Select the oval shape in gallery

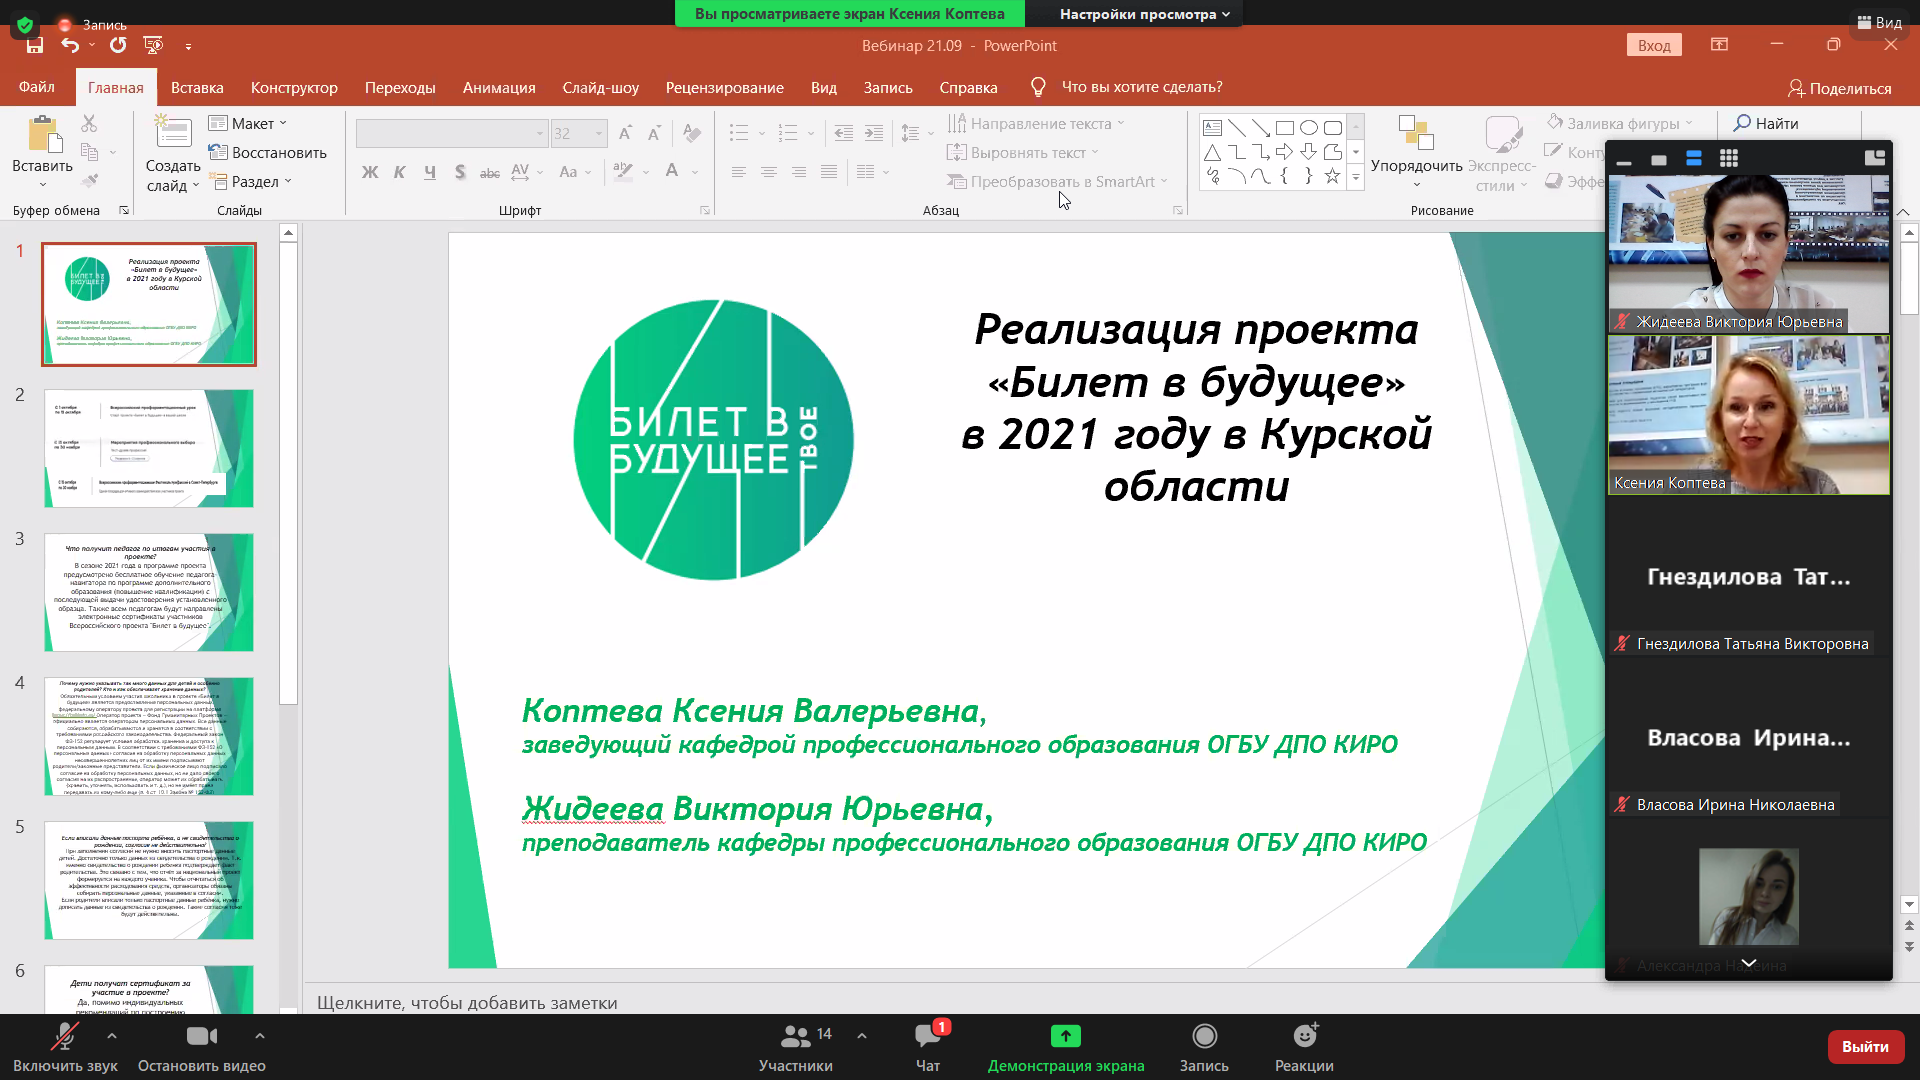pos(1309,128)
